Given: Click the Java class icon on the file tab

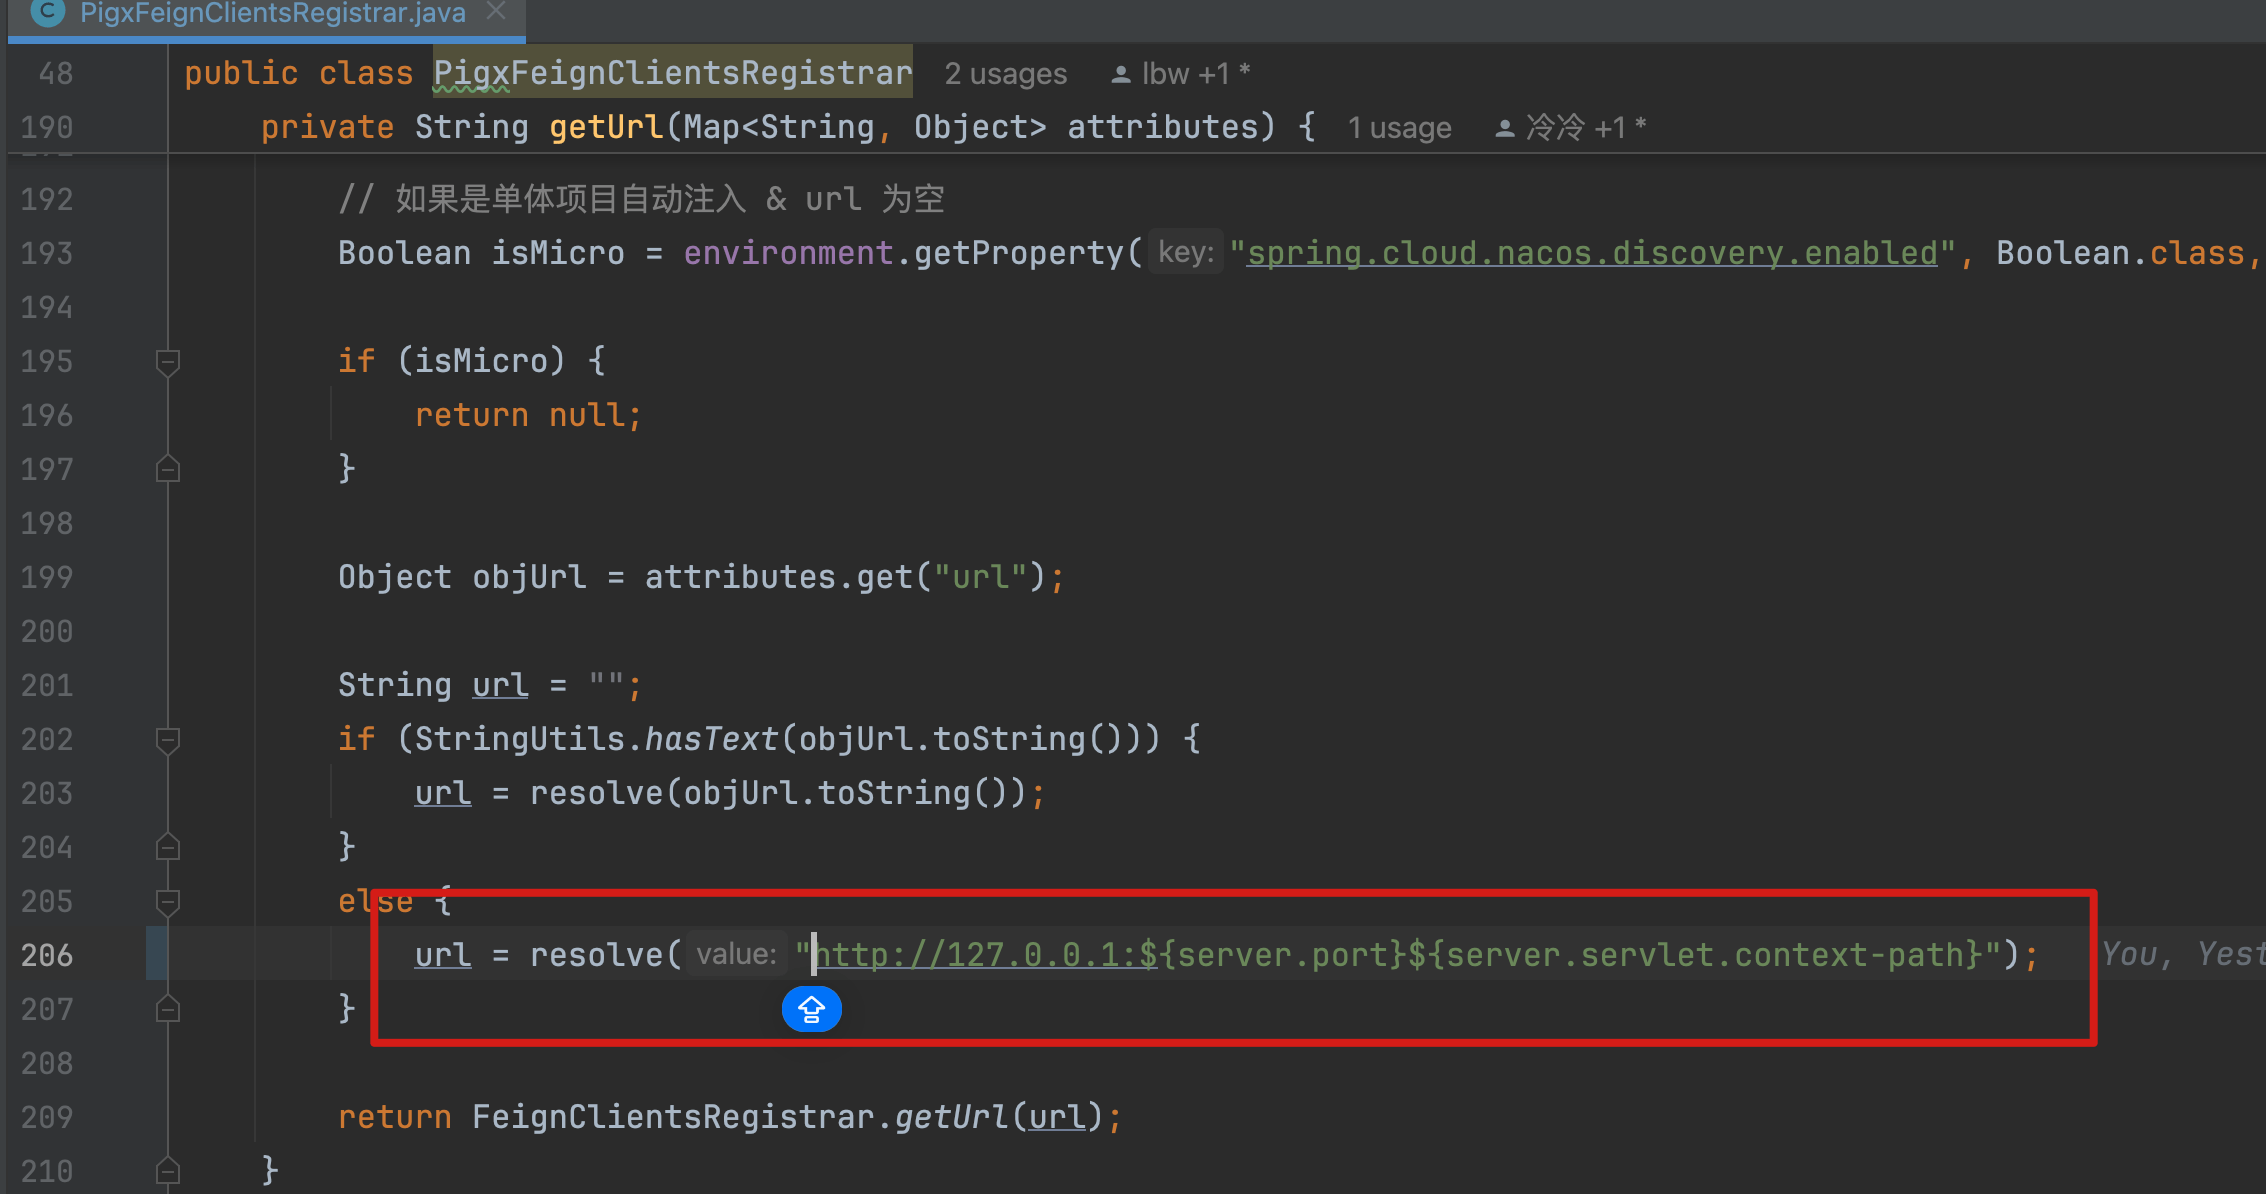Looking at the screenshot, I should [47, 12].
